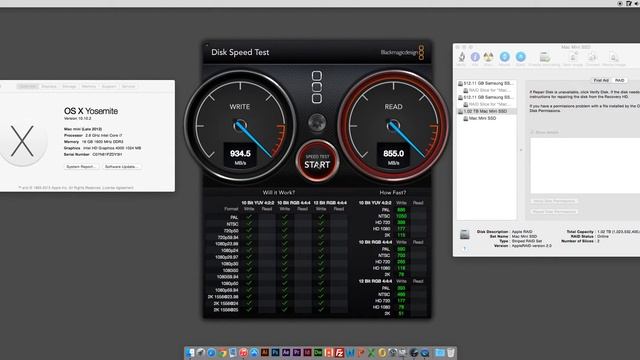Click the System Report button
The image size is (640, 360).
click(x=81, y=167)
